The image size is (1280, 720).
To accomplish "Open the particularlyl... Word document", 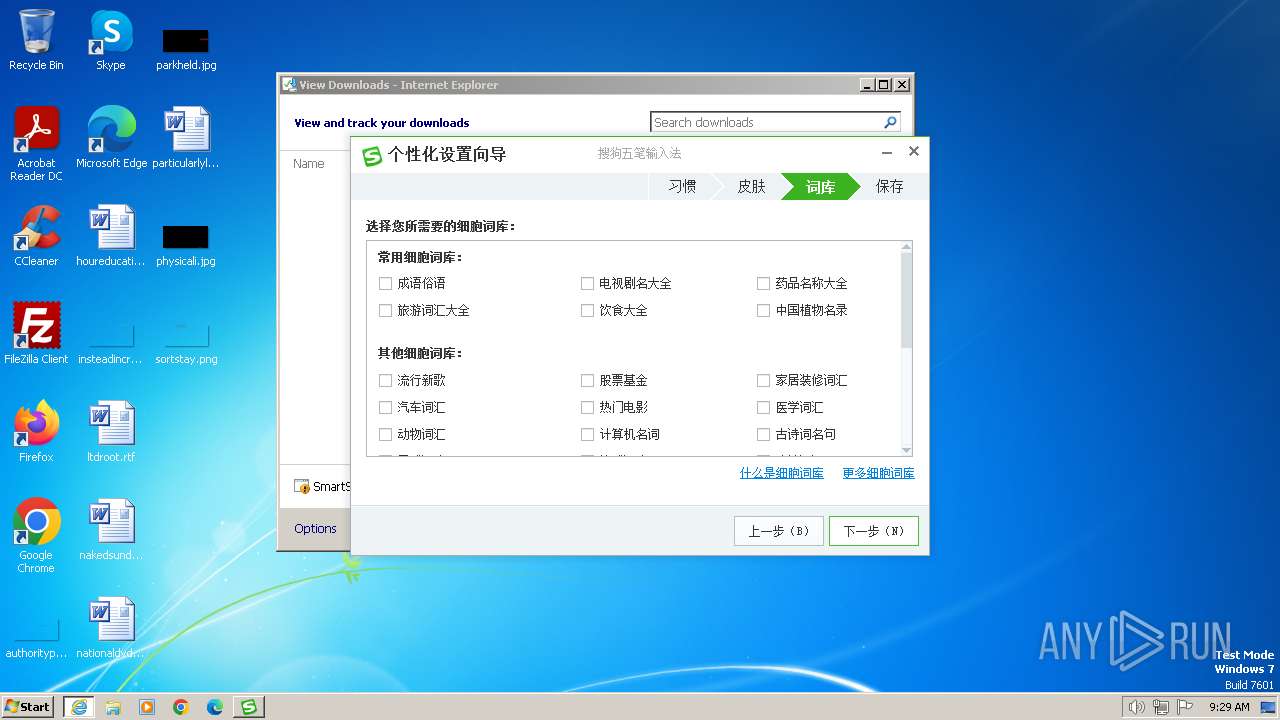I will tap(186, 137).
